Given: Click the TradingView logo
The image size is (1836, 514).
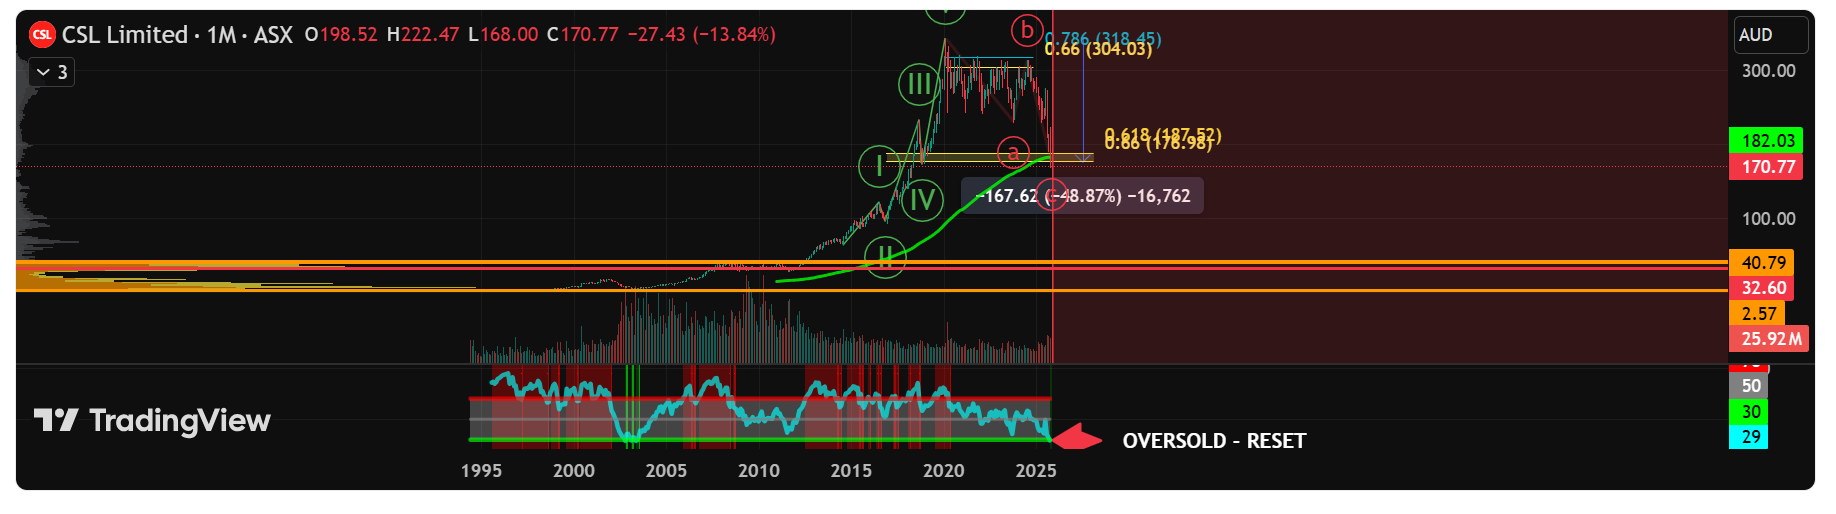Looking at the screenshot, I should pyautogui.click(x=152, y=421).
